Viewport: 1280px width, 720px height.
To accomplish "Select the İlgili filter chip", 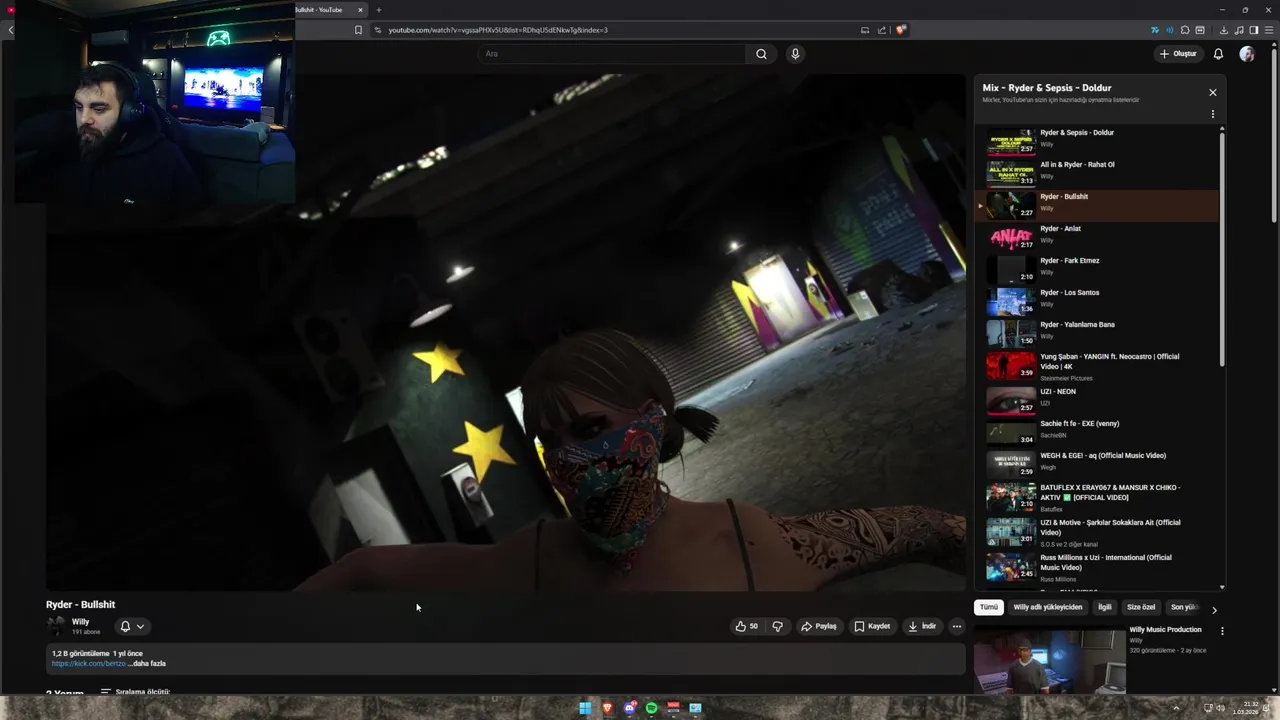I will coord(1104,607).
